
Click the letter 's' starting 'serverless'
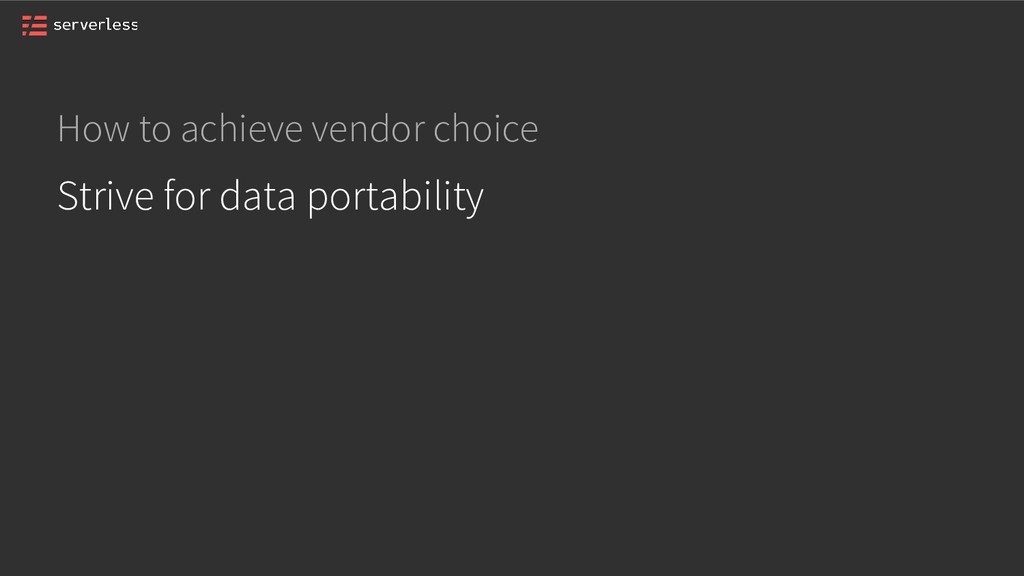tap(57, 26)
